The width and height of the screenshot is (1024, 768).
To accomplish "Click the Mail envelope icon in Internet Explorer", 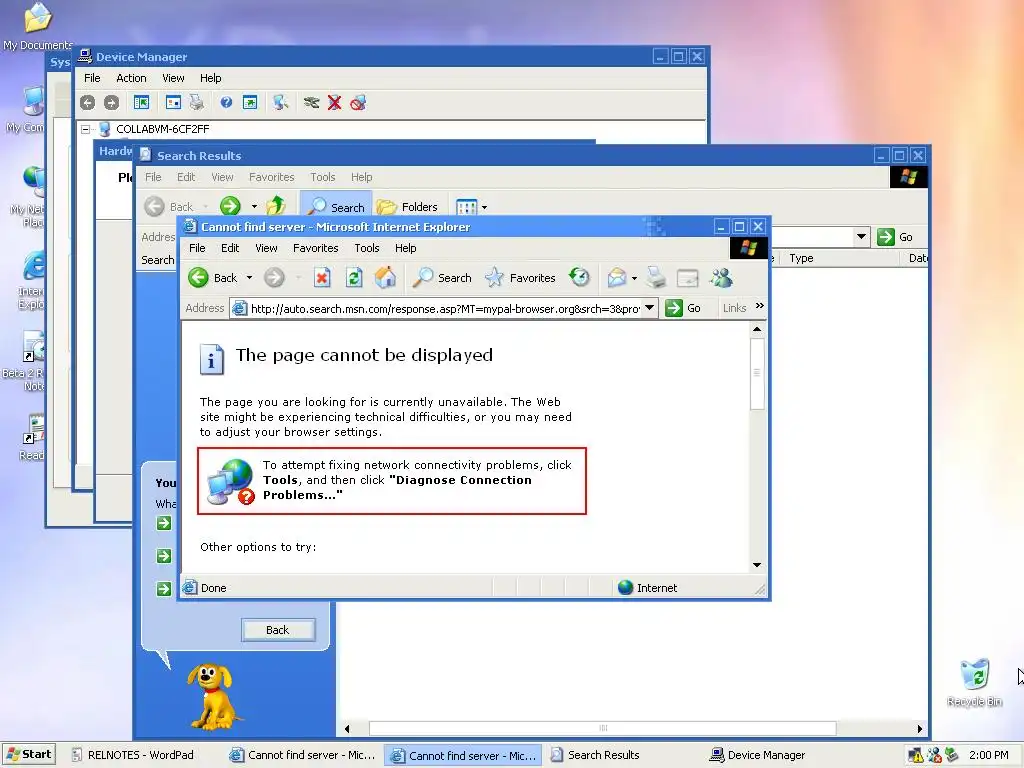I will click(616, 278).
